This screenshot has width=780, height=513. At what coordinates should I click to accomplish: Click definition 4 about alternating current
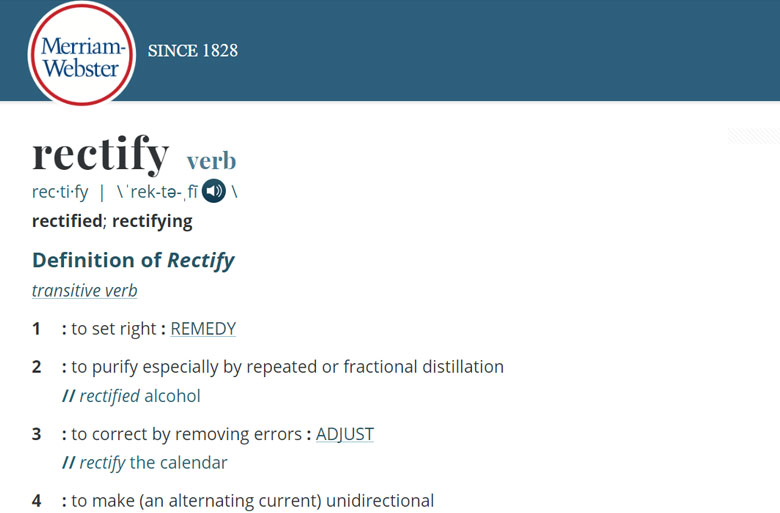[248, 501]
